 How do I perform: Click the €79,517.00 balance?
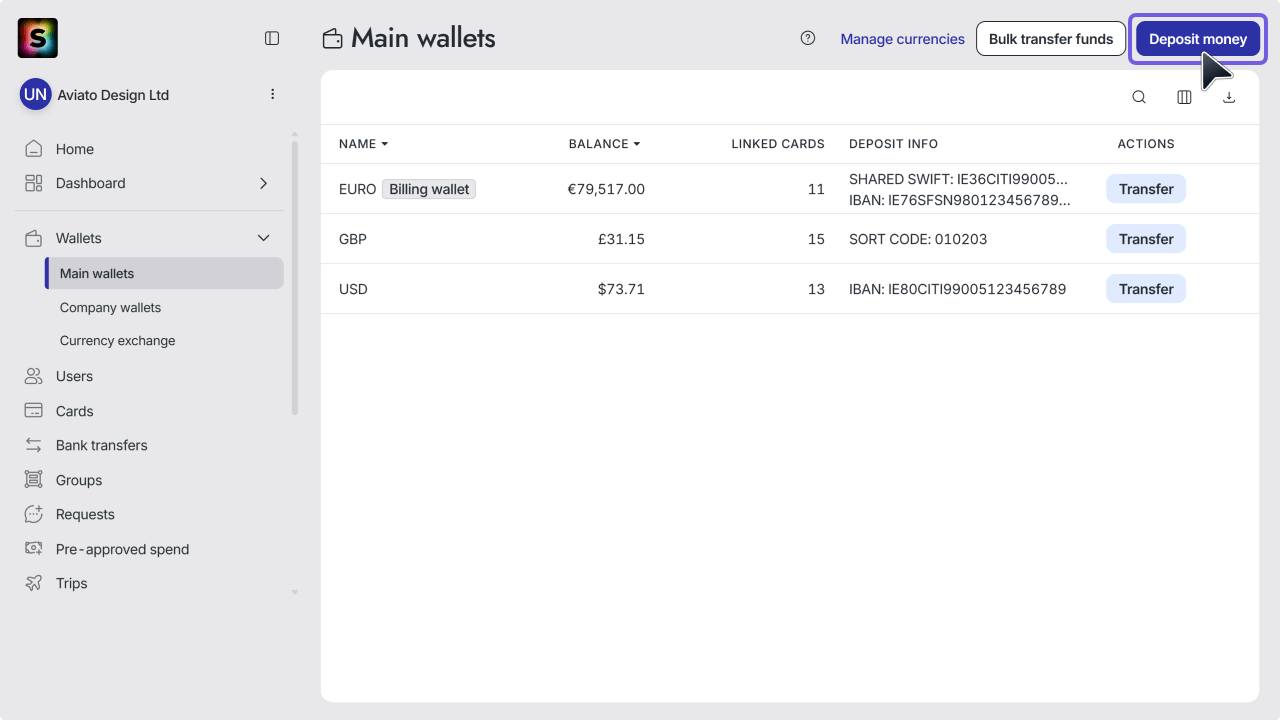click(606, 189)
